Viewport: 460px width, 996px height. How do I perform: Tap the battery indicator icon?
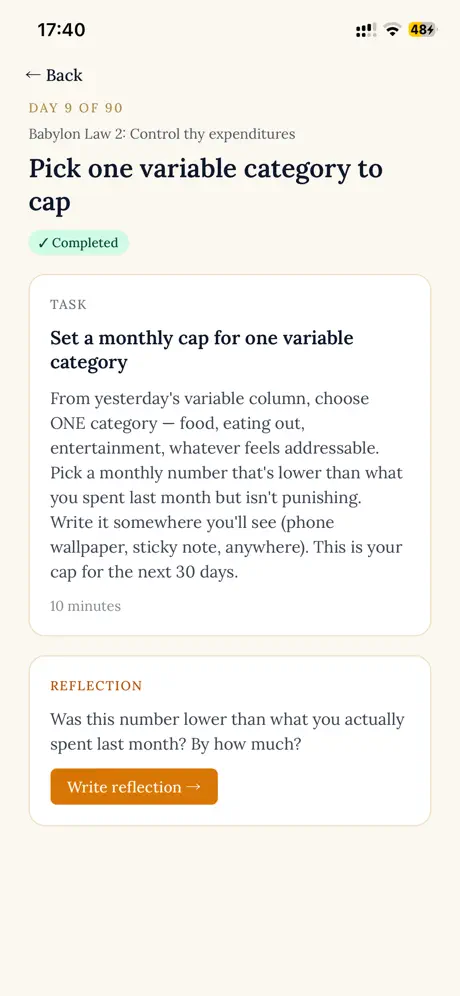[422, 30]
